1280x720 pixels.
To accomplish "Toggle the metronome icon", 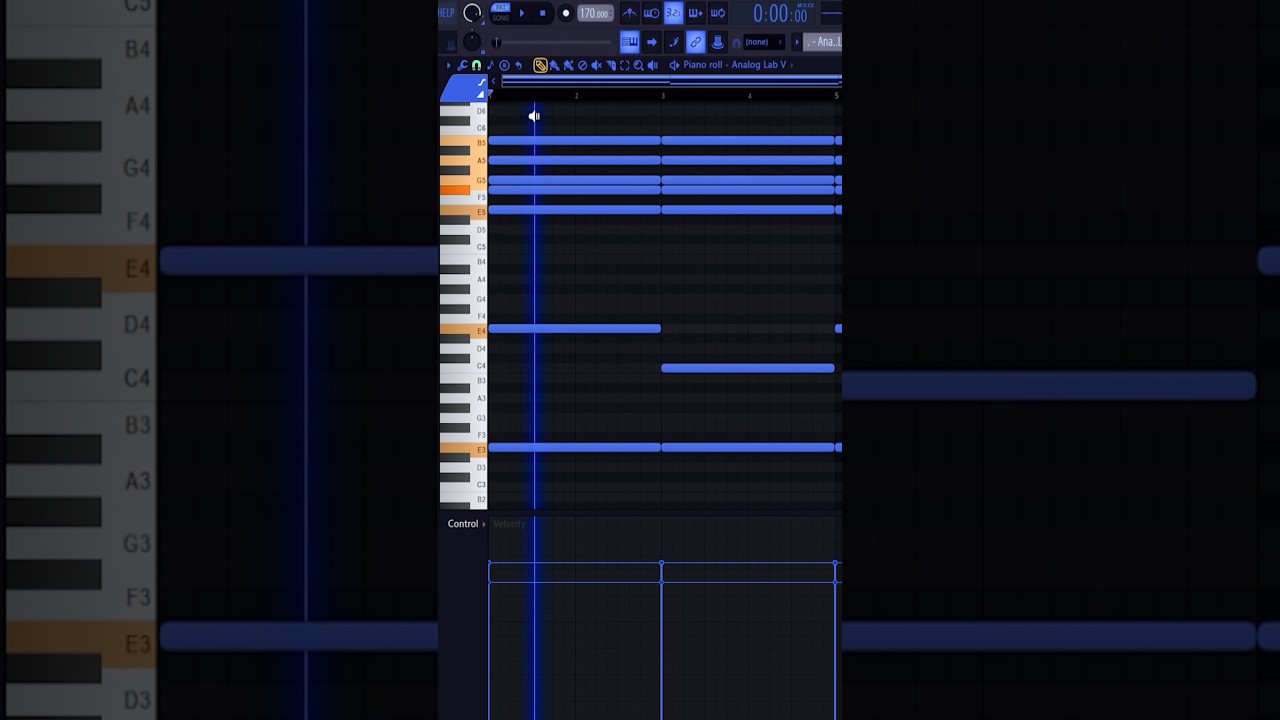I will 630,13.
